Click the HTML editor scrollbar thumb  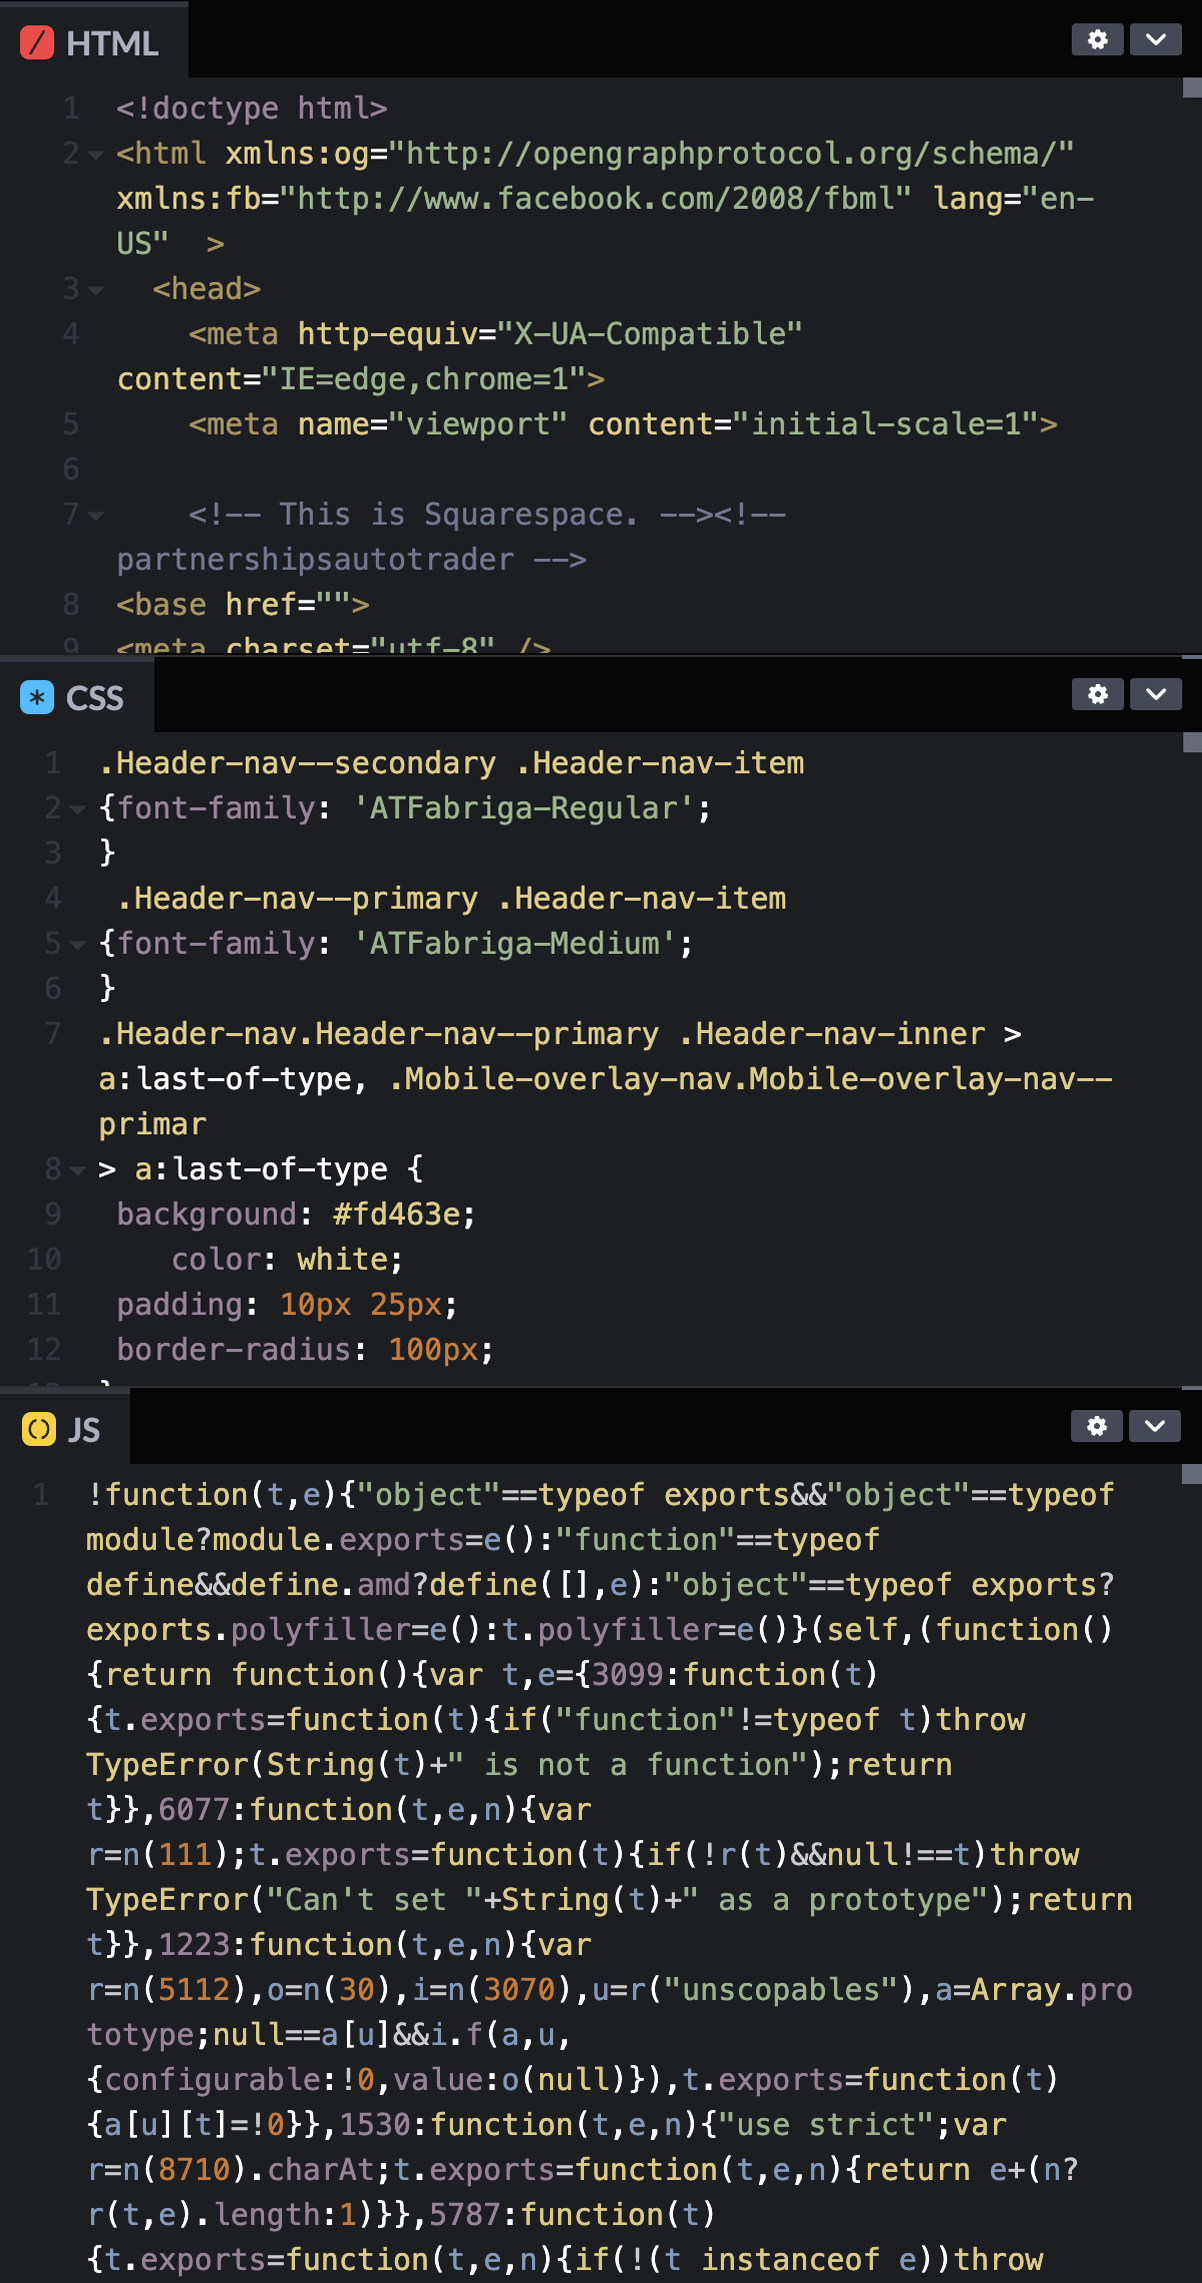1192,88
